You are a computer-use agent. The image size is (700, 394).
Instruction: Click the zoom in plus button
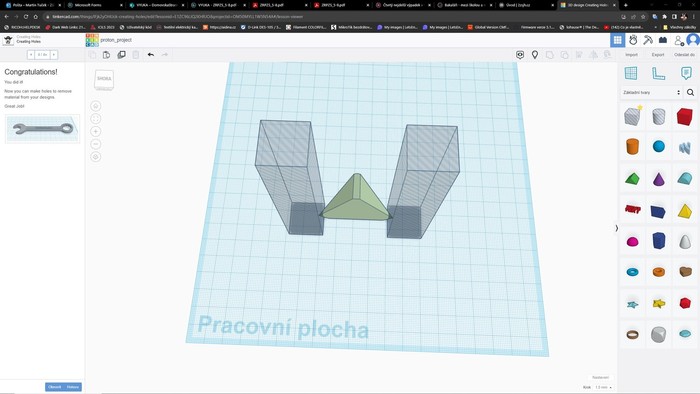[x=96, y=131]
